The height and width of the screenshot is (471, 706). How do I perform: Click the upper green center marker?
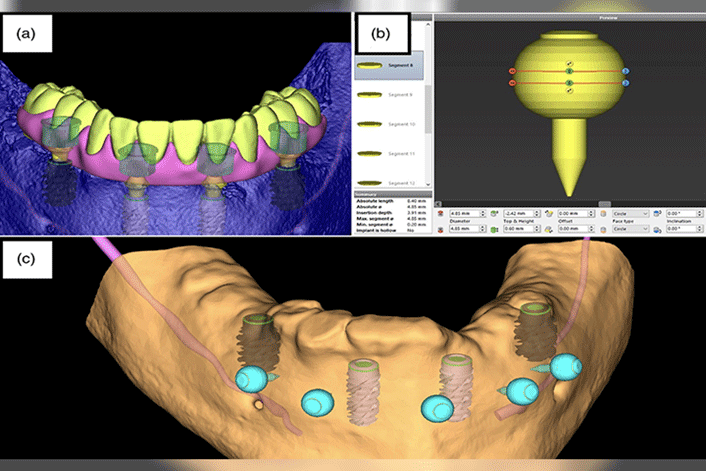[568, 73]
